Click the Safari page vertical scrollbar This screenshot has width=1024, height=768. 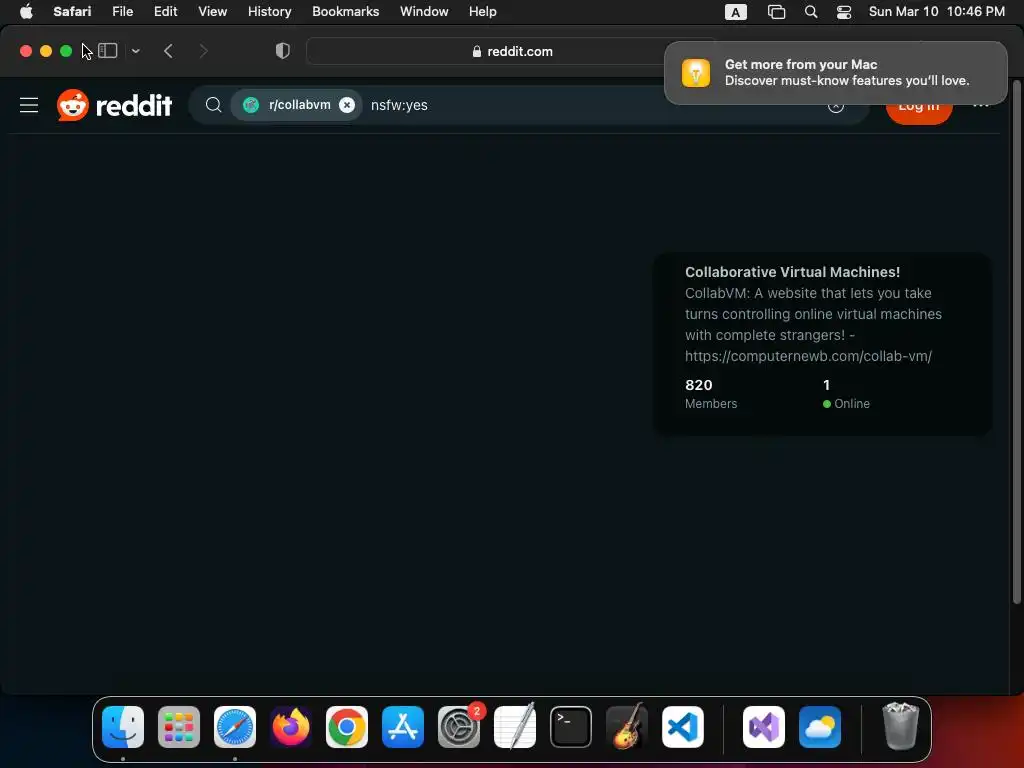pyautogui.click(x=1016, y=342)
